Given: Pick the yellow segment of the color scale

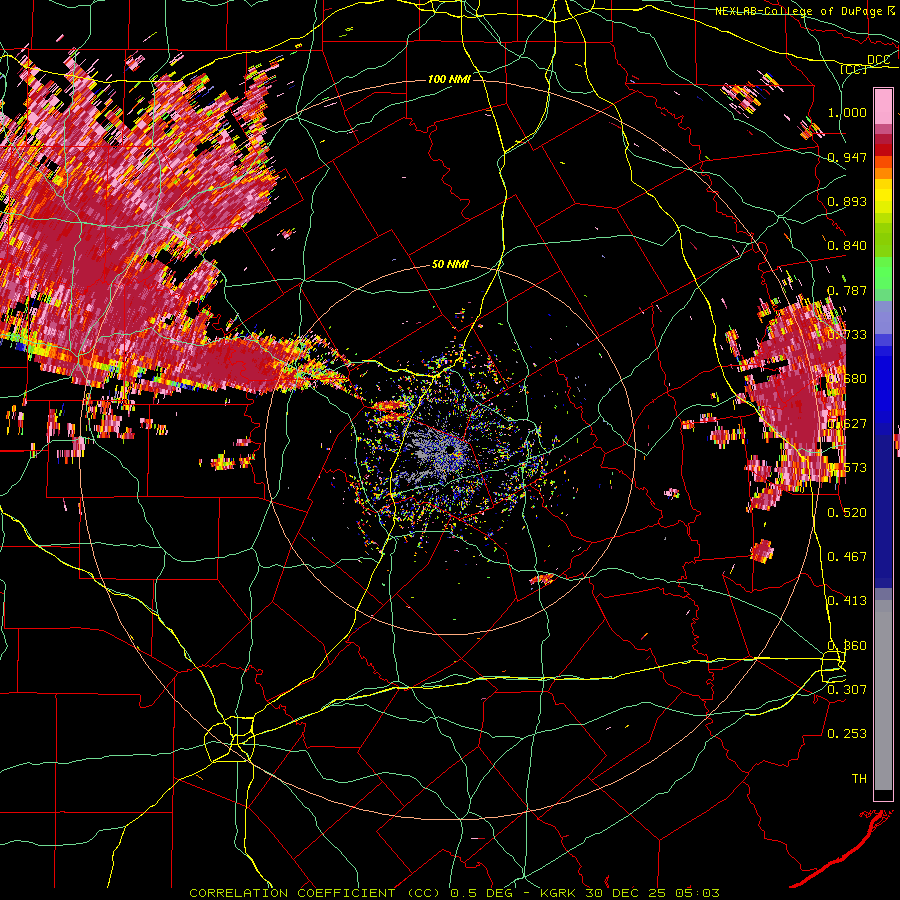Looking at the screenshot, I should pos(883,197).
